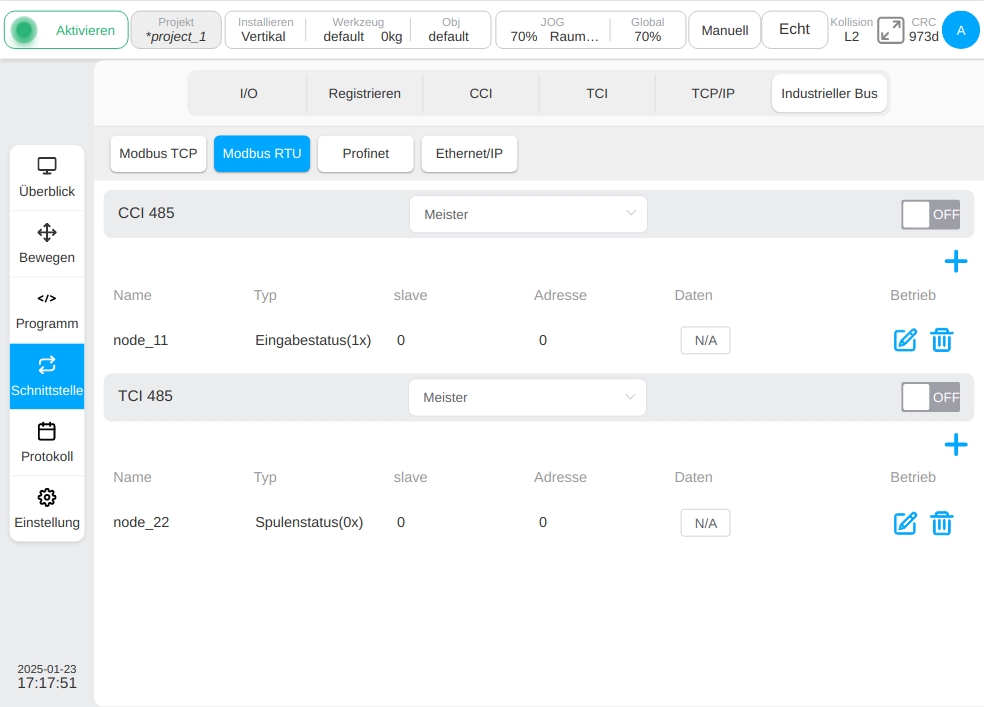
Task: Click the Aktivieren button
Action: tap(66, 30)
